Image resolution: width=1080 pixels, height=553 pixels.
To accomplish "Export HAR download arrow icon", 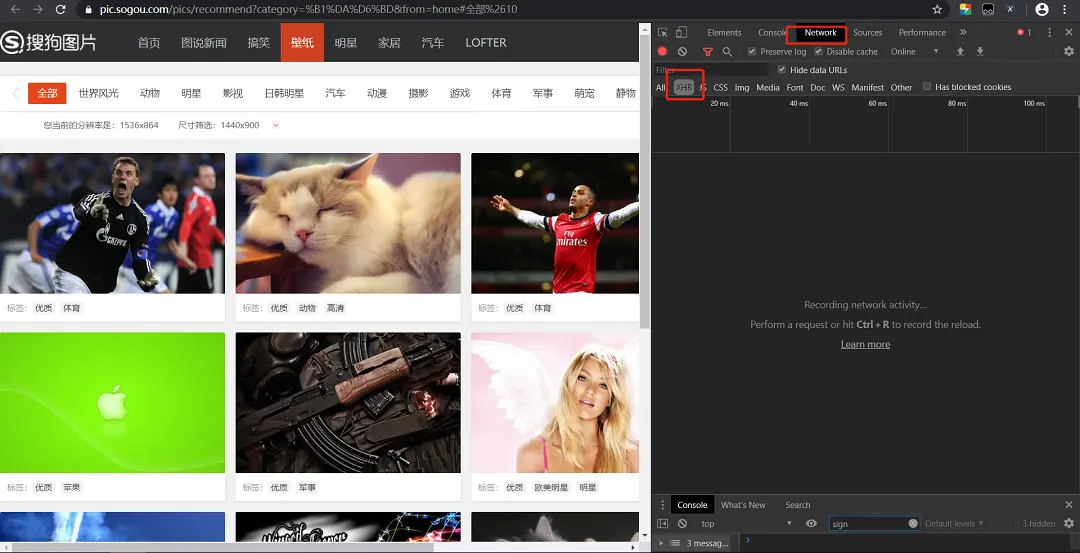I will click(x=980, y=52).
